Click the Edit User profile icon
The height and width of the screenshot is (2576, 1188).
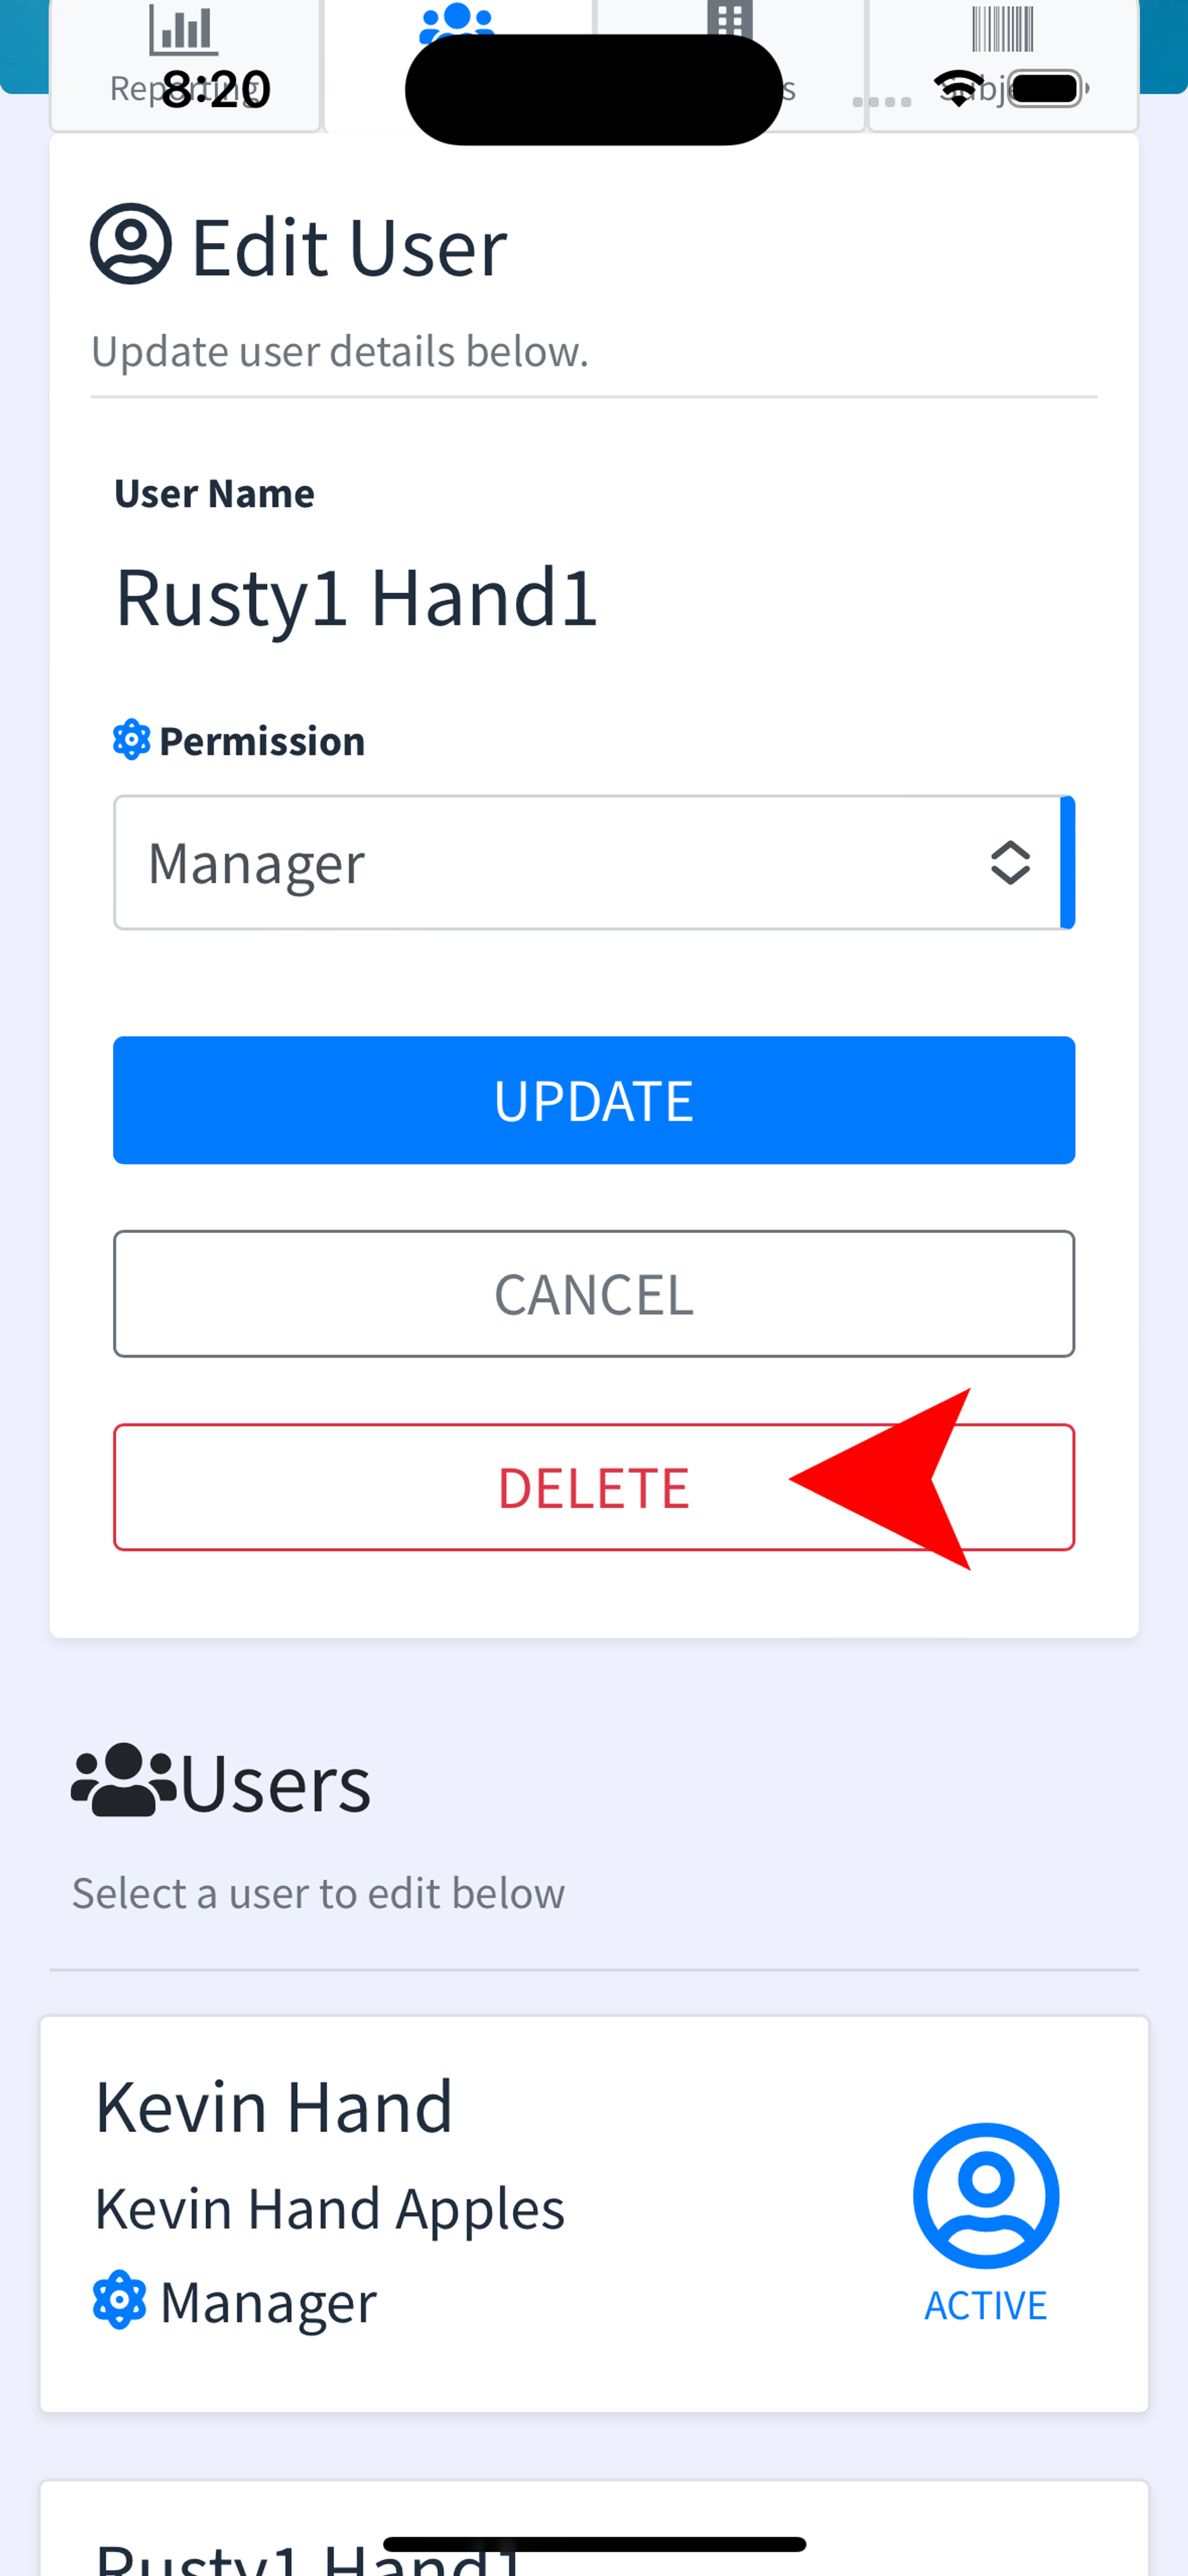tap(131, 244)
